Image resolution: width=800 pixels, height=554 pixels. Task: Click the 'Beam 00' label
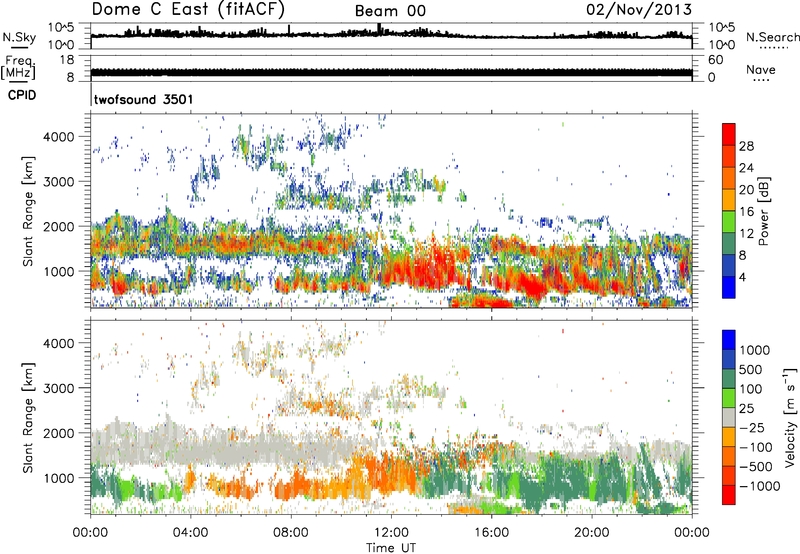coord(390,11)
